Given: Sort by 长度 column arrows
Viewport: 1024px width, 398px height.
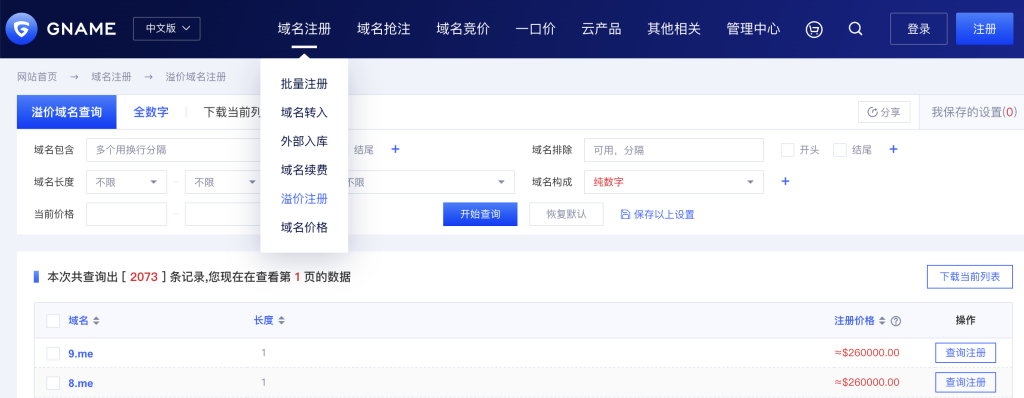Looking at the screenshot, I should (x=281, y=321).
